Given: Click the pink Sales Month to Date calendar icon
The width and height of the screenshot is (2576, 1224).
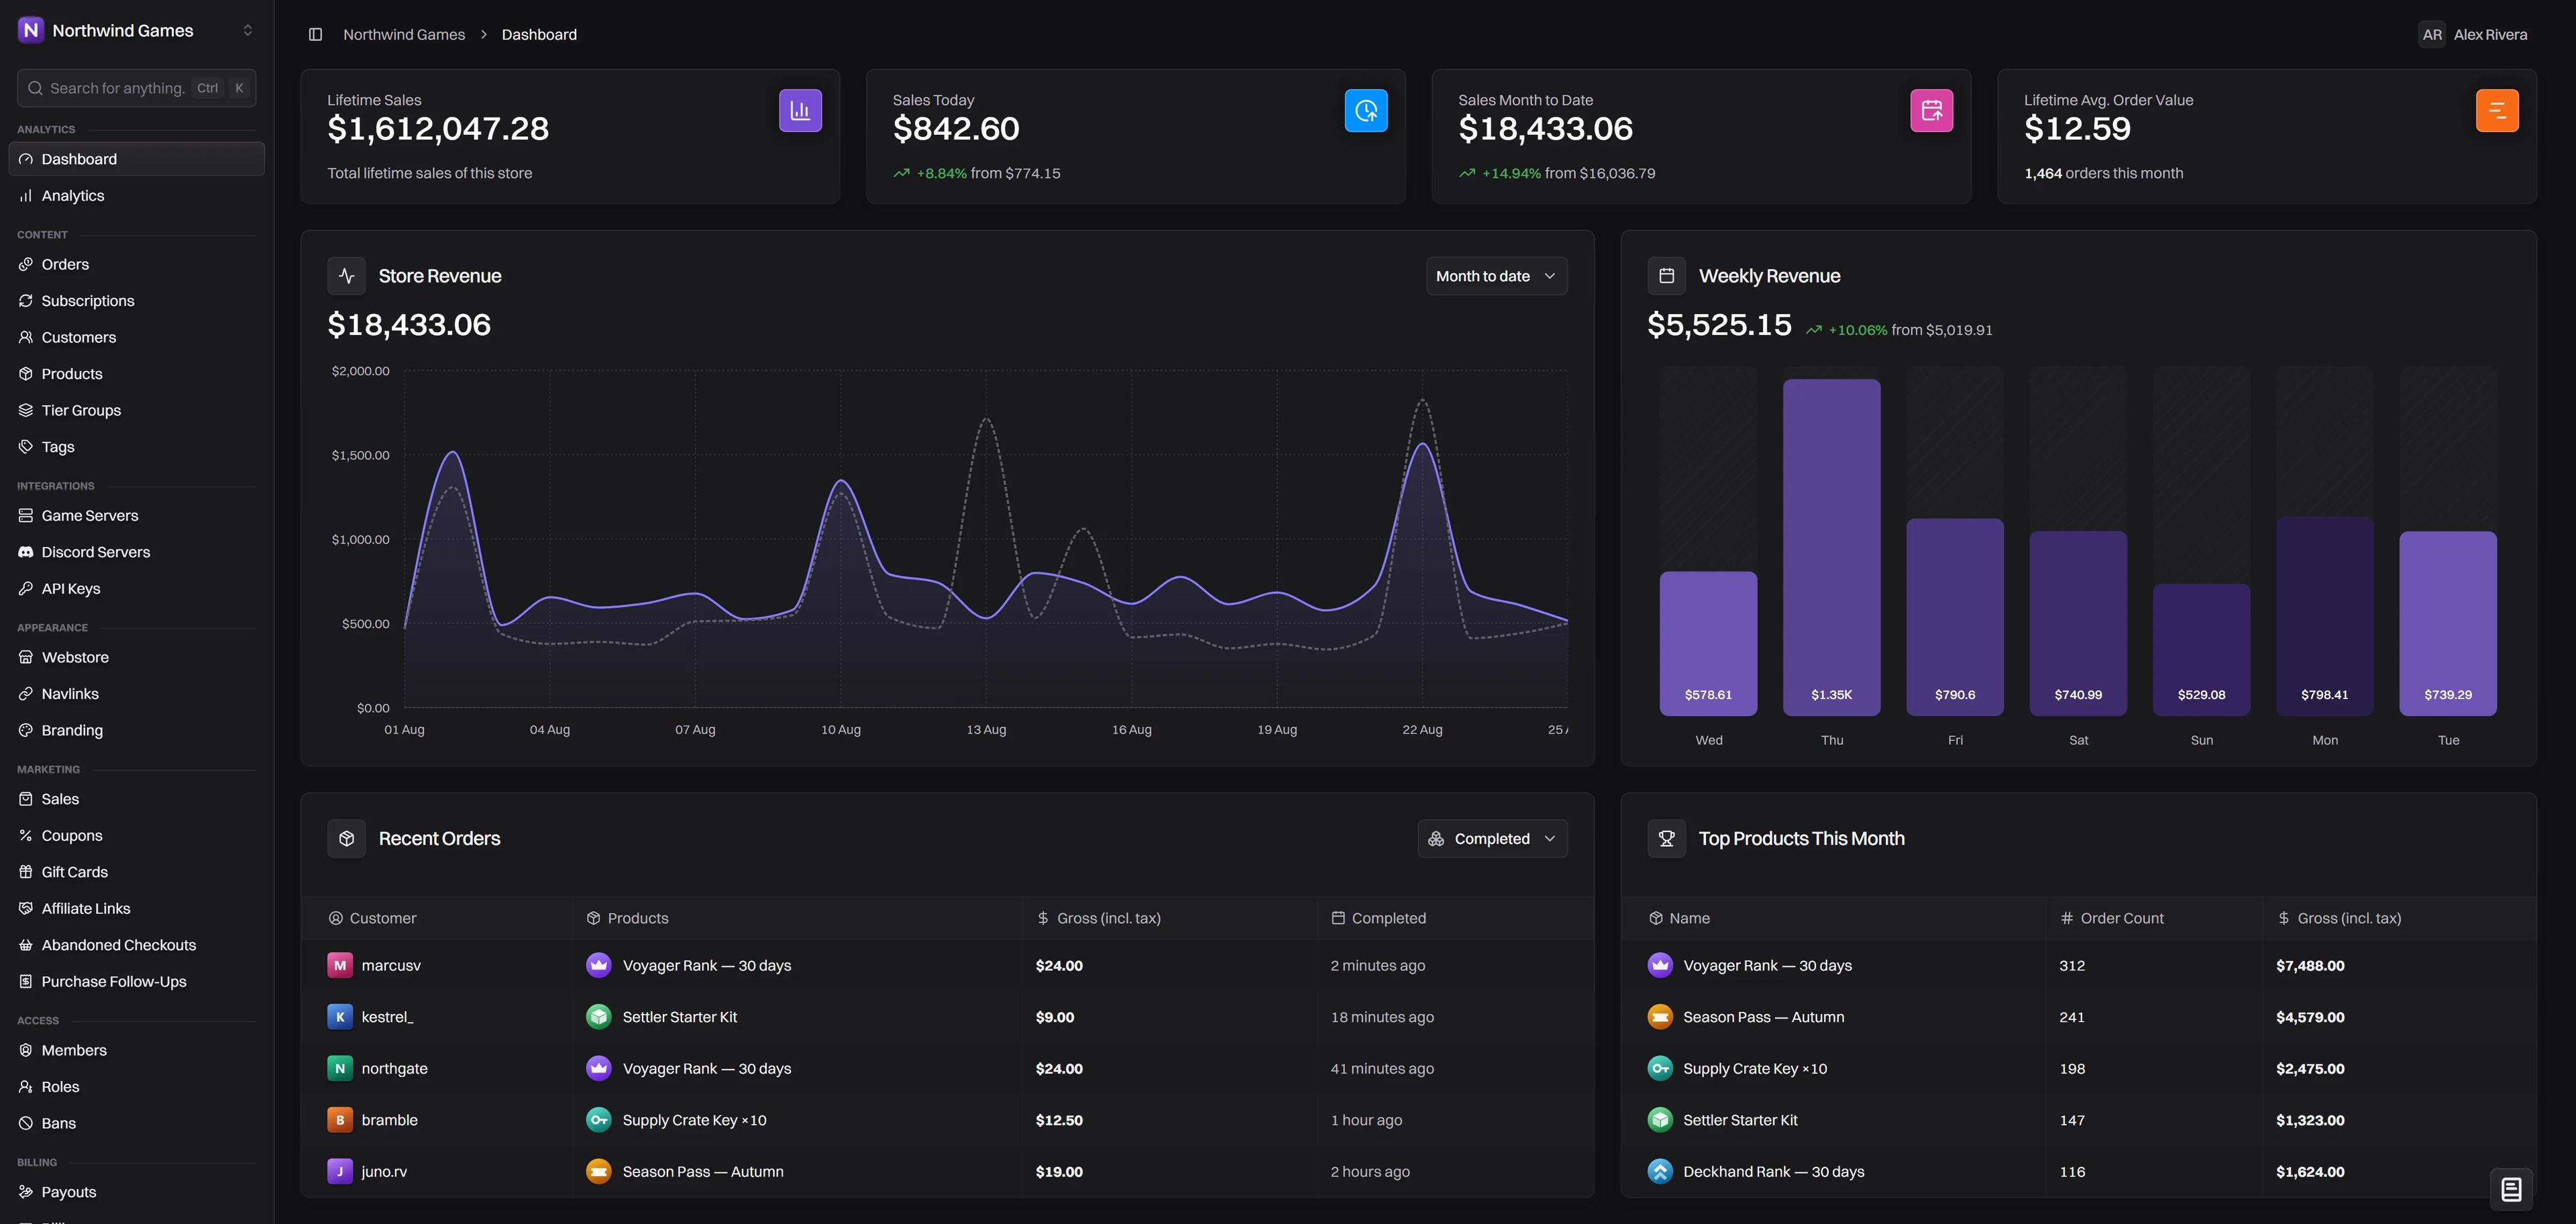Looking at the screenshot, I should click(1931, 110).
